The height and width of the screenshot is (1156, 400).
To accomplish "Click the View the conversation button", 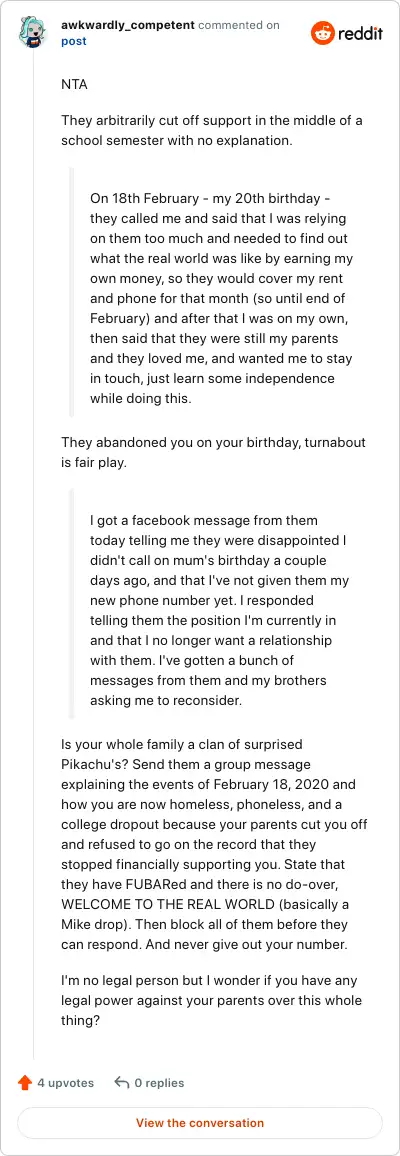I will point(200,1123).
